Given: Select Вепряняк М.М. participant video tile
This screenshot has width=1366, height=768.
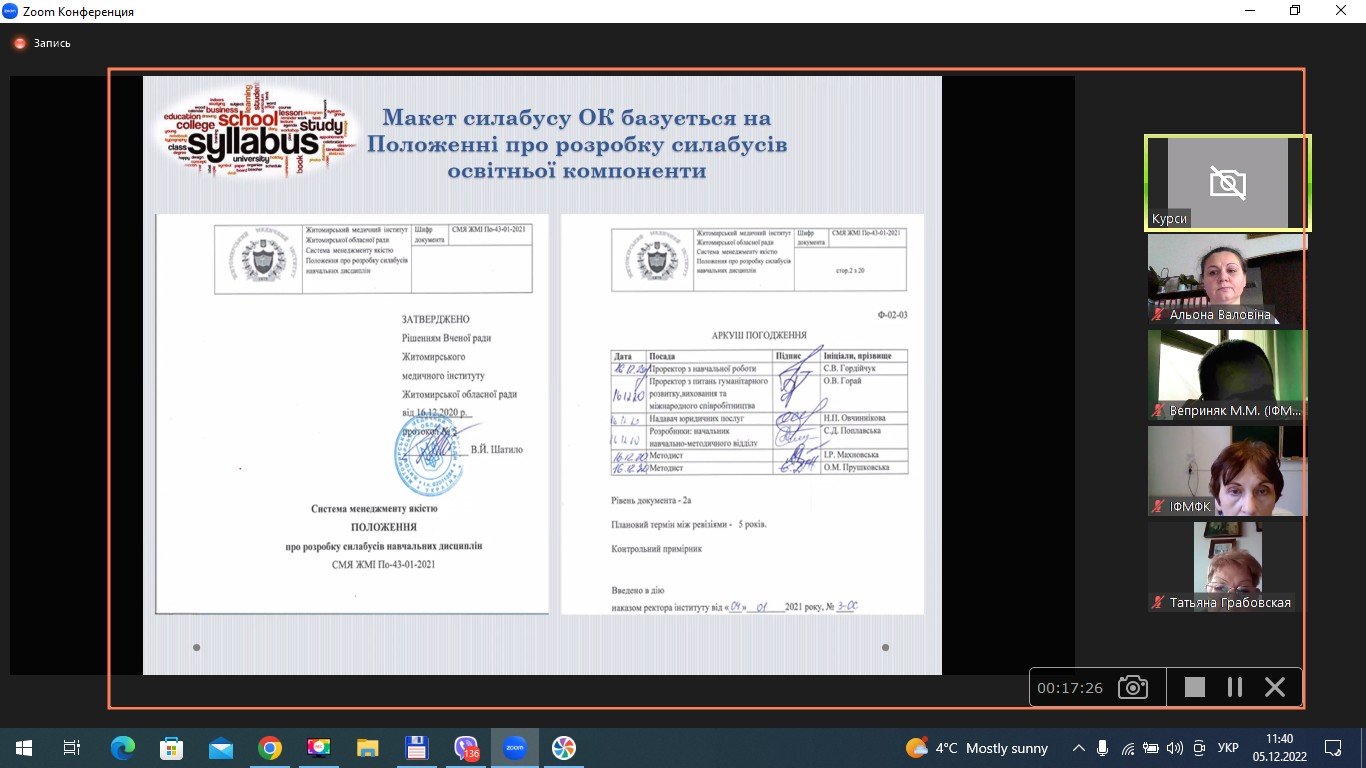Looking at the screenshot, I should [x=1227, y=375].
